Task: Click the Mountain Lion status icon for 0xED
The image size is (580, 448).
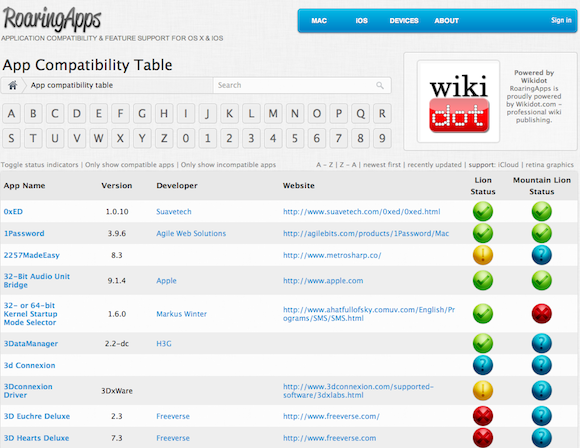Action: [542, 211]
